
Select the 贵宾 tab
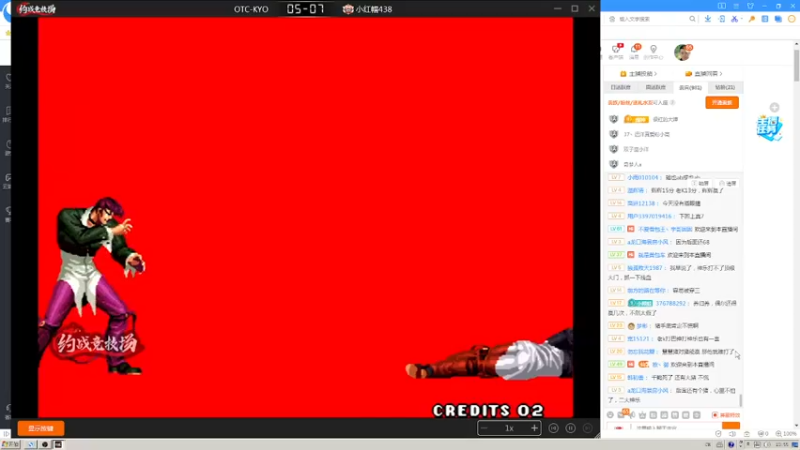(x=690, y=88)
